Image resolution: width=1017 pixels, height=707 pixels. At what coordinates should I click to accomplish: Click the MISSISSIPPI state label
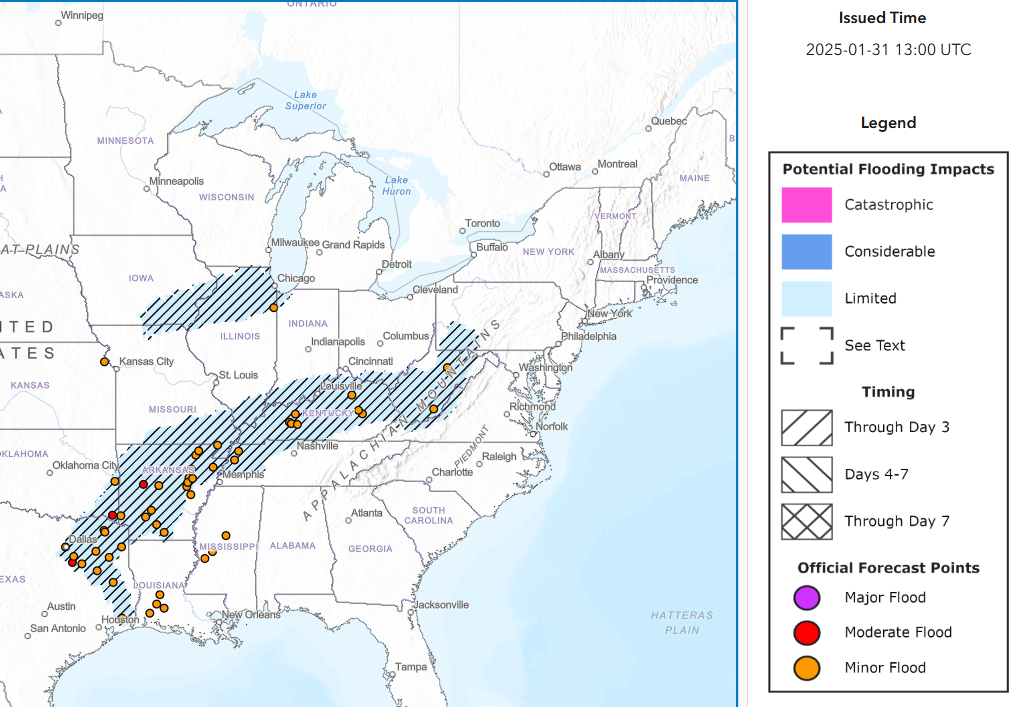[x=229, y=547]
